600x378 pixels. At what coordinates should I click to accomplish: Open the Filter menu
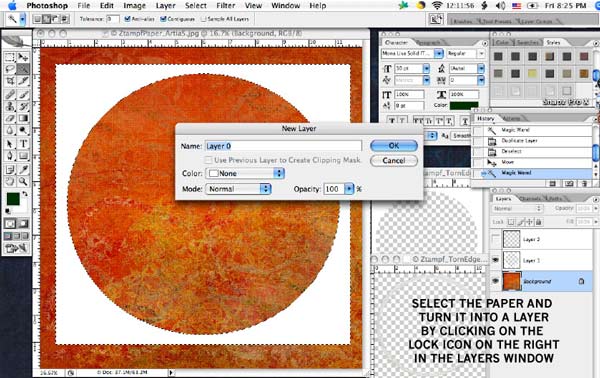pyautogui.click(x=226, y=5)
